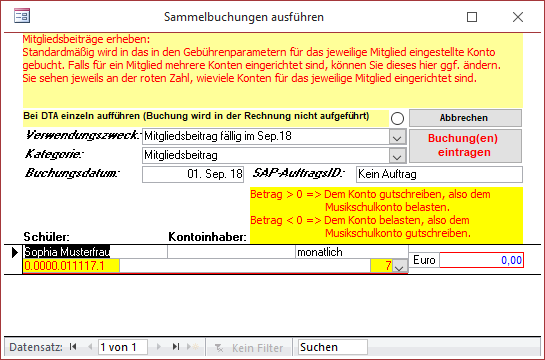Click the Abbrechen button
The width and height of the screenshot is (545, 360).
click(x=465, y=118)
